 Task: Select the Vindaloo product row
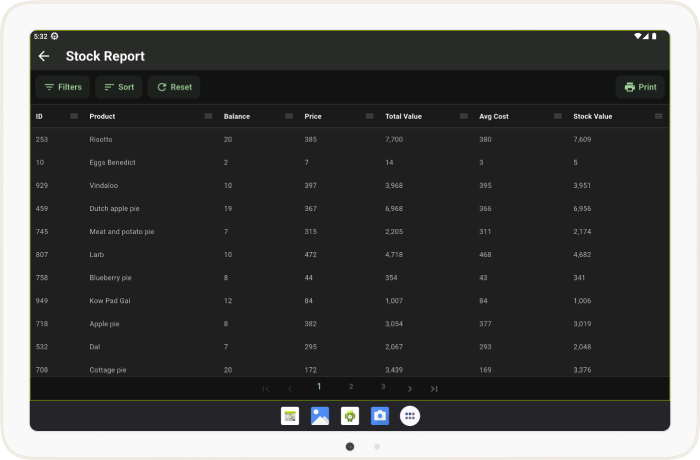pyautogui.click(x=350, y=185)
